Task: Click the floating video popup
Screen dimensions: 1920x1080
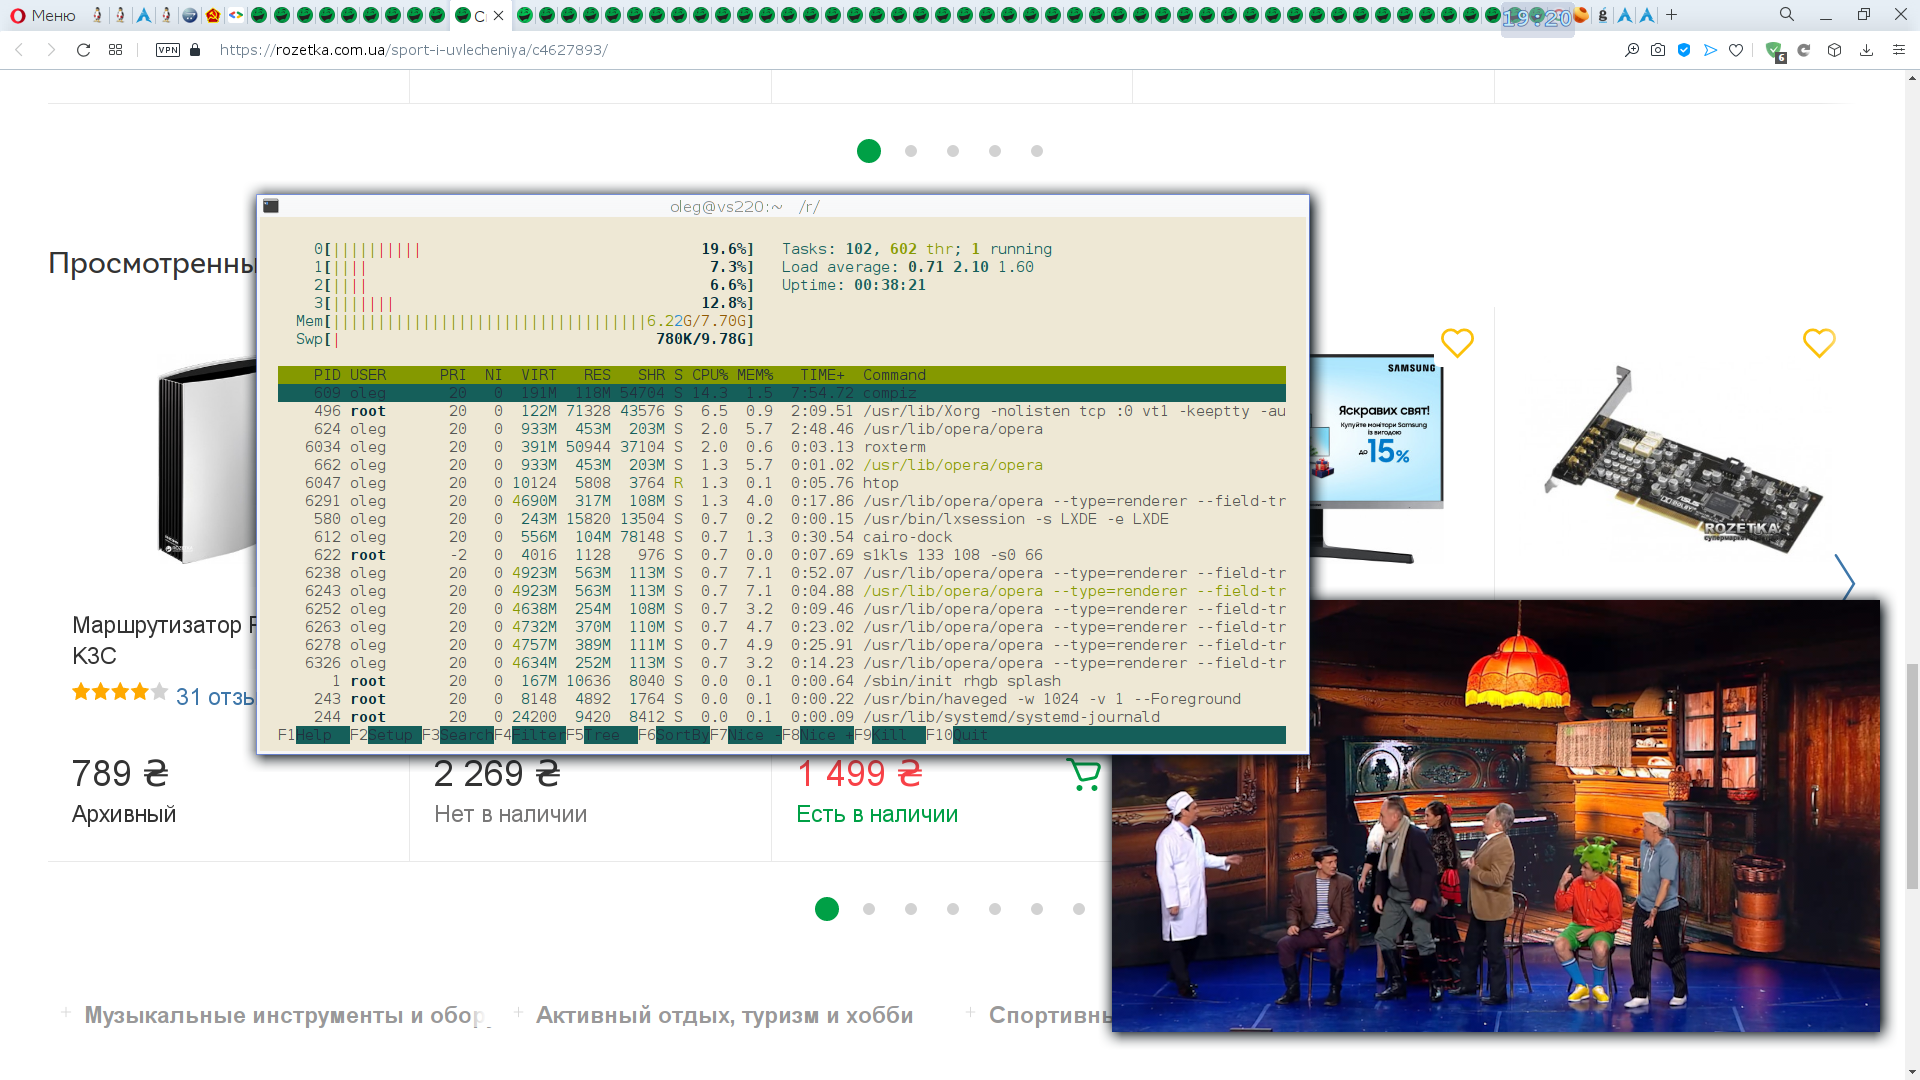Action: (1496, 816)
